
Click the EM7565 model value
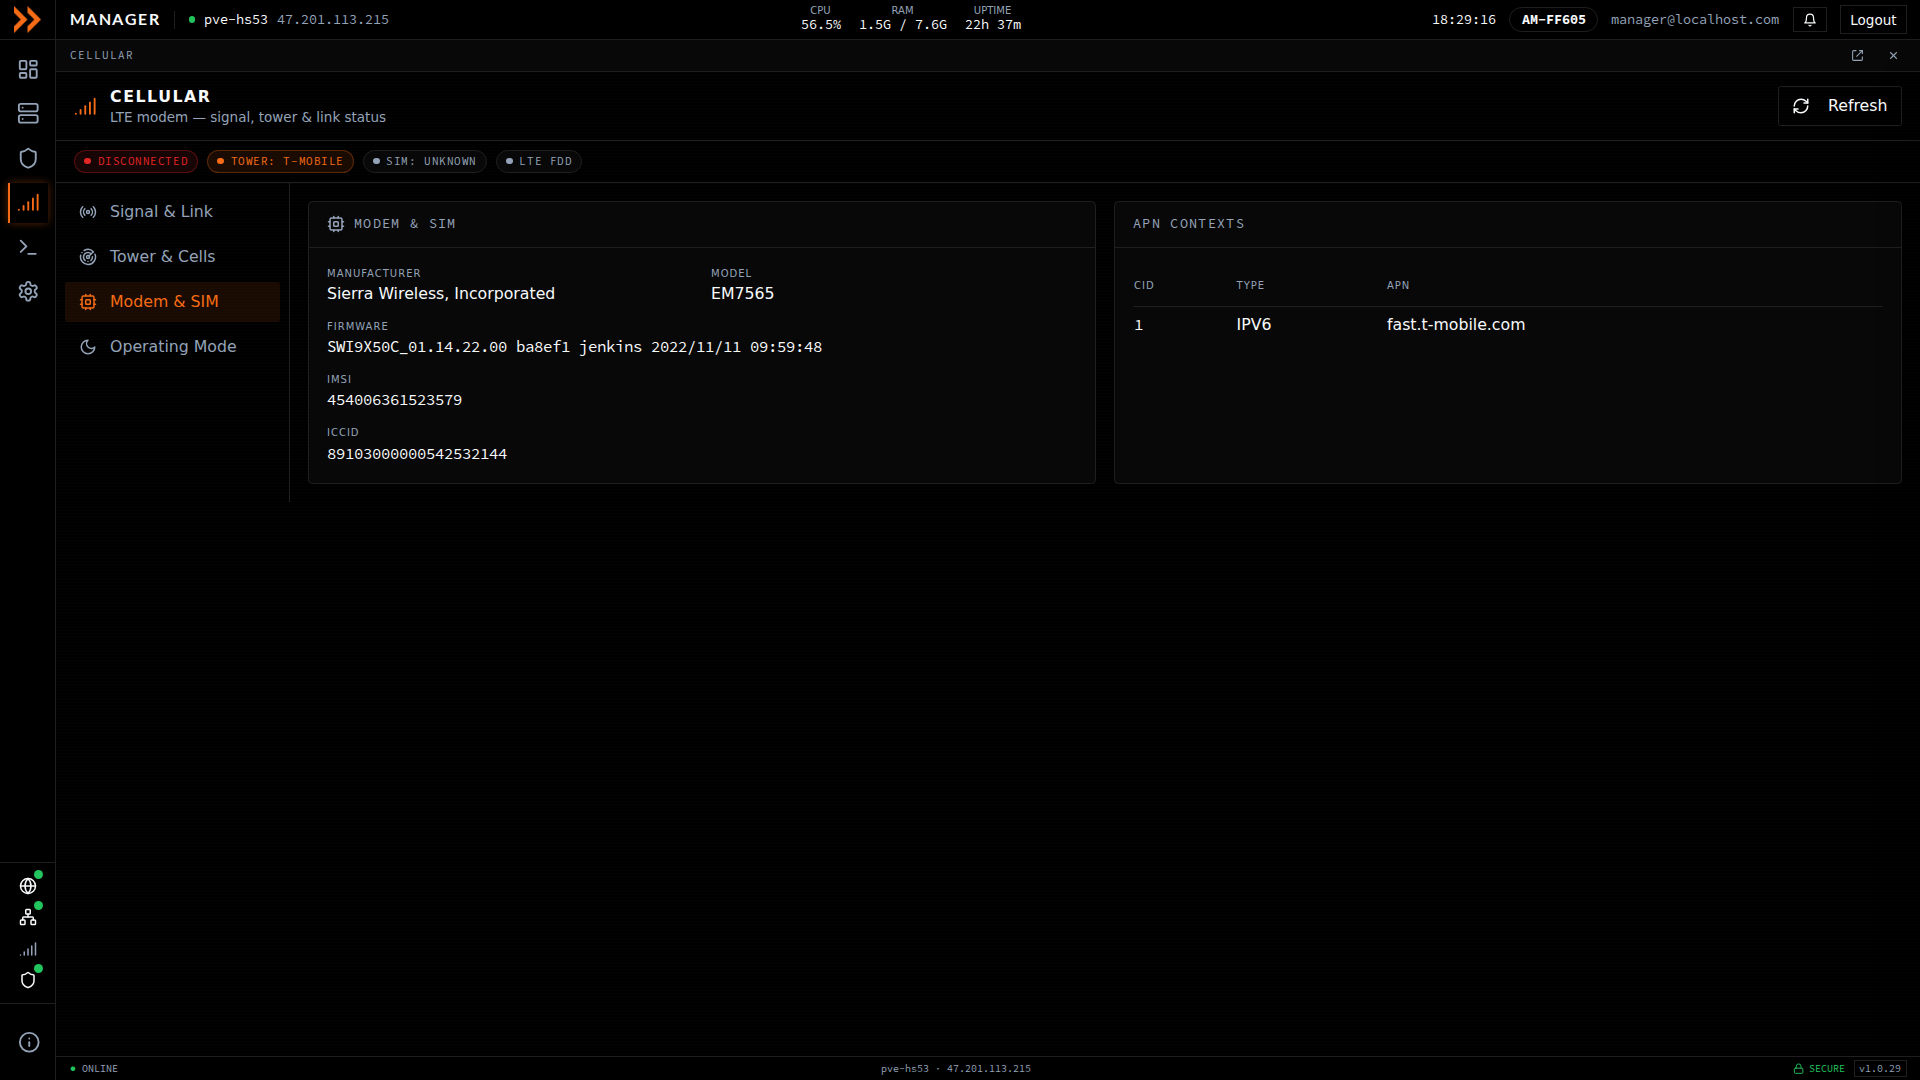tap(742, 294)
